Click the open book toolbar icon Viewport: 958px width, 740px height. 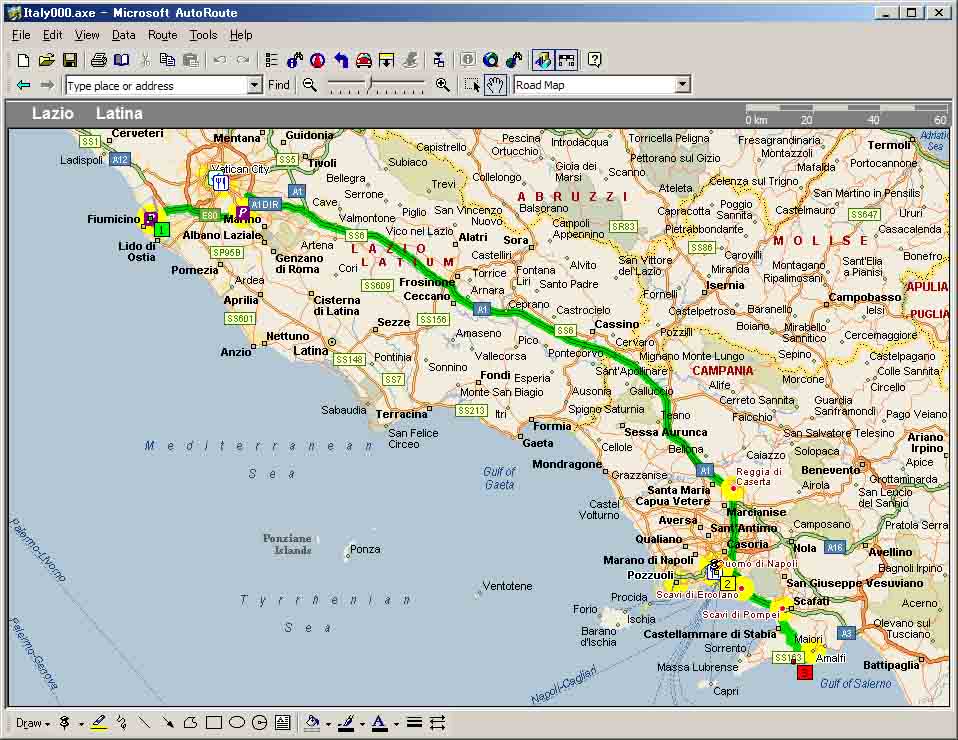coord(122,60)
